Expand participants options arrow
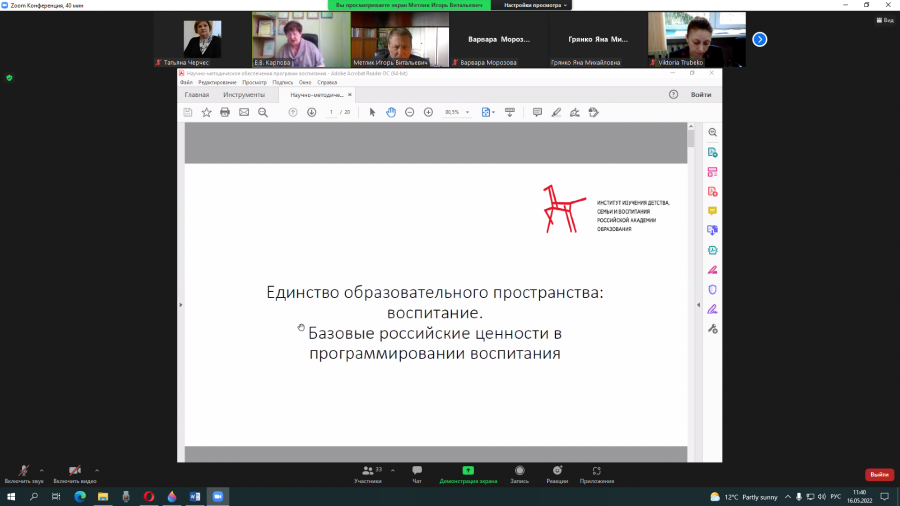Screen dimensions: 900x506 pyautogui.click(x=393, y=470)
